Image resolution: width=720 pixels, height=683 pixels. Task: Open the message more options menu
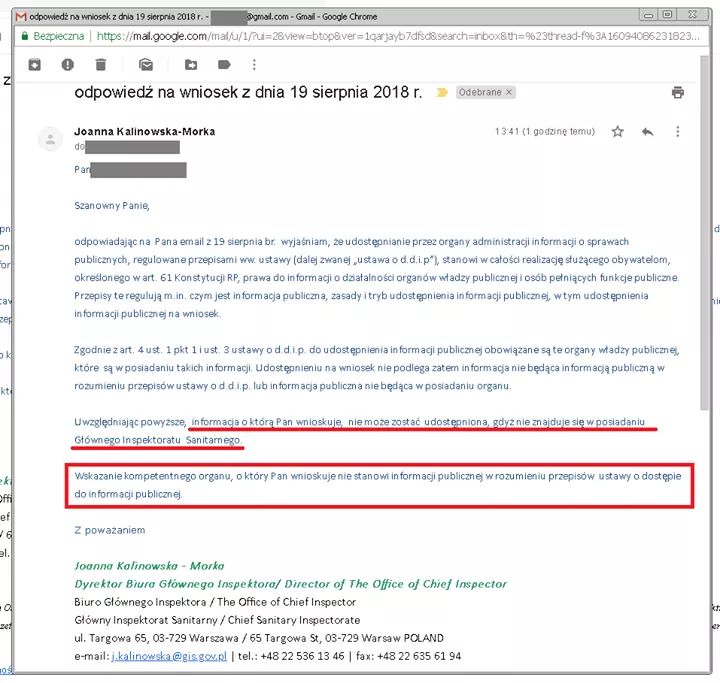(x=678, y=132)
